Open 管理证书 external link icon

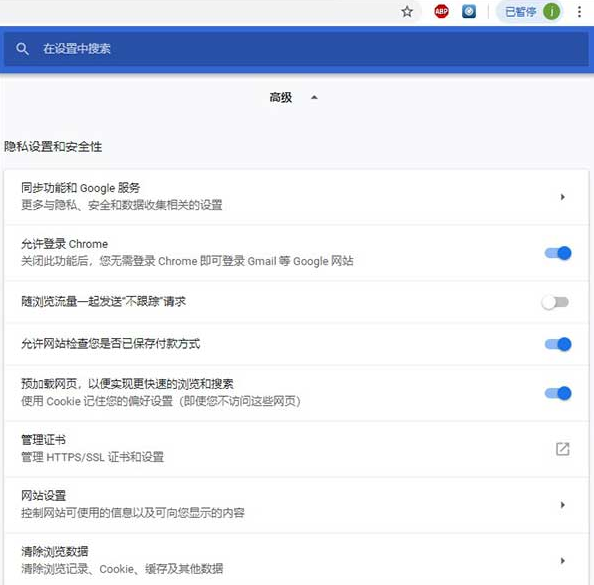click(563, 449)
